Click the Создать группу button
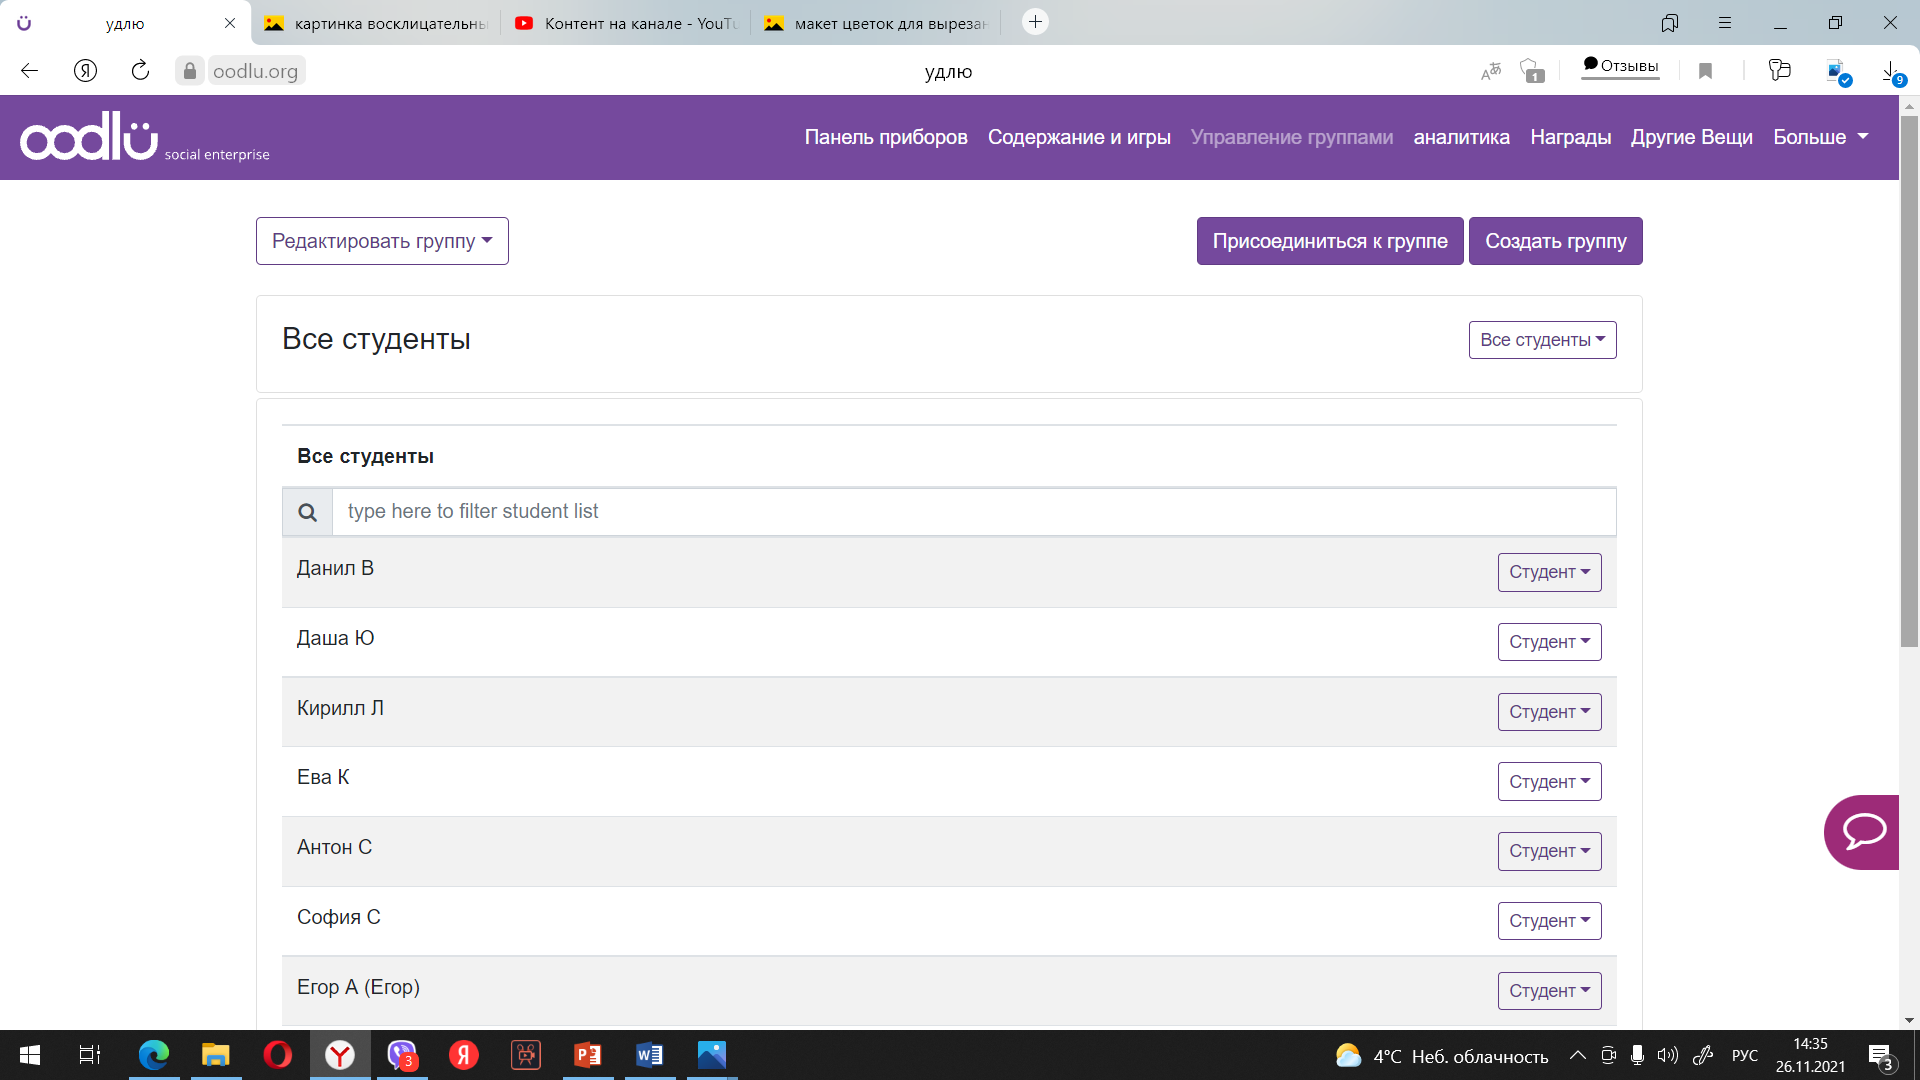 click(1555, 241)
